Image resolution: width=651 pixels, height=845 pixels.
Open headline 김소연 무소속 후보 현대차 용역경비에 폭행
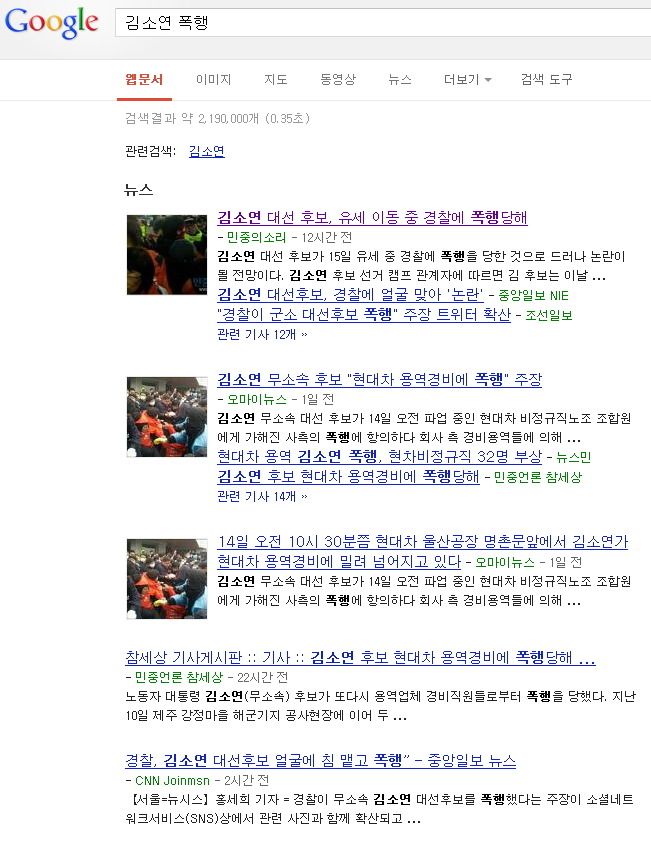coord(379,379)
